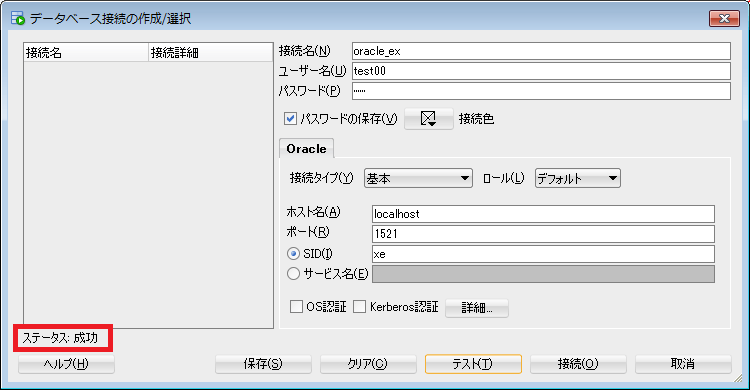Click the 保存 button

click(263, 364)
